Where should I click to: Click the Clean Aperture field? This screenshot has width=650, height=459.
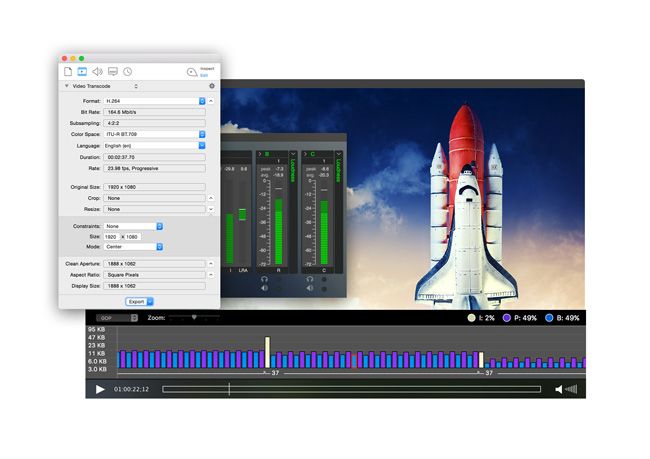click(x=154, y=264)
